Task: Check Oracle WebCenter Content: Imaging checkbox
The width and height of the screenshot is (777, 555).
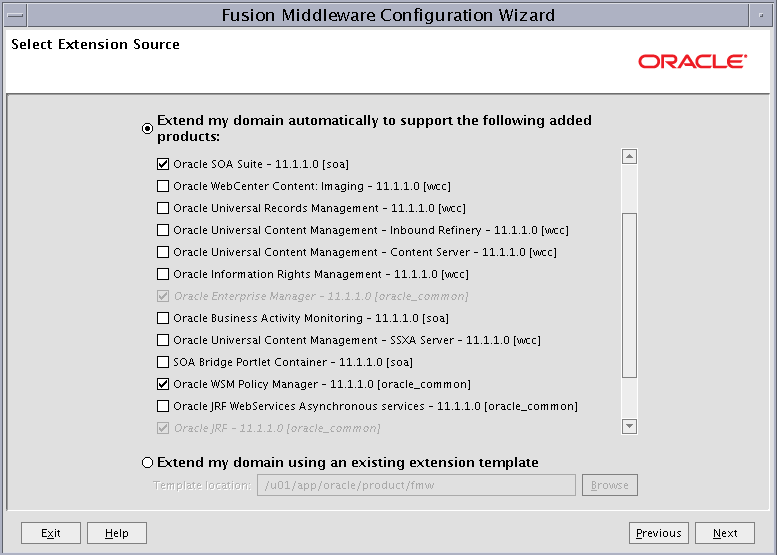Action: (163, 186)
